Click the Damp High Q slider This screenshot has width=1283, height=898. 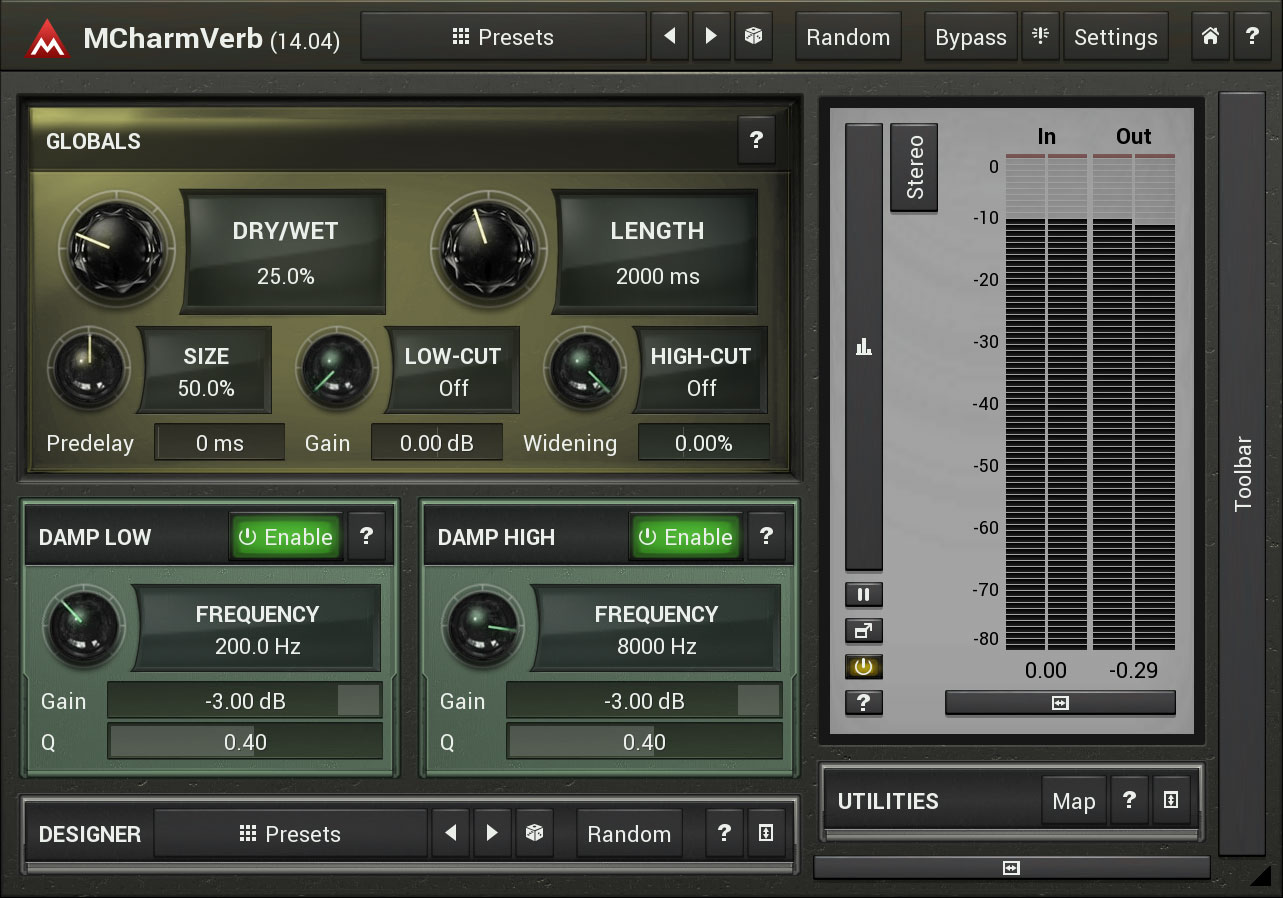tap(644, 741)
